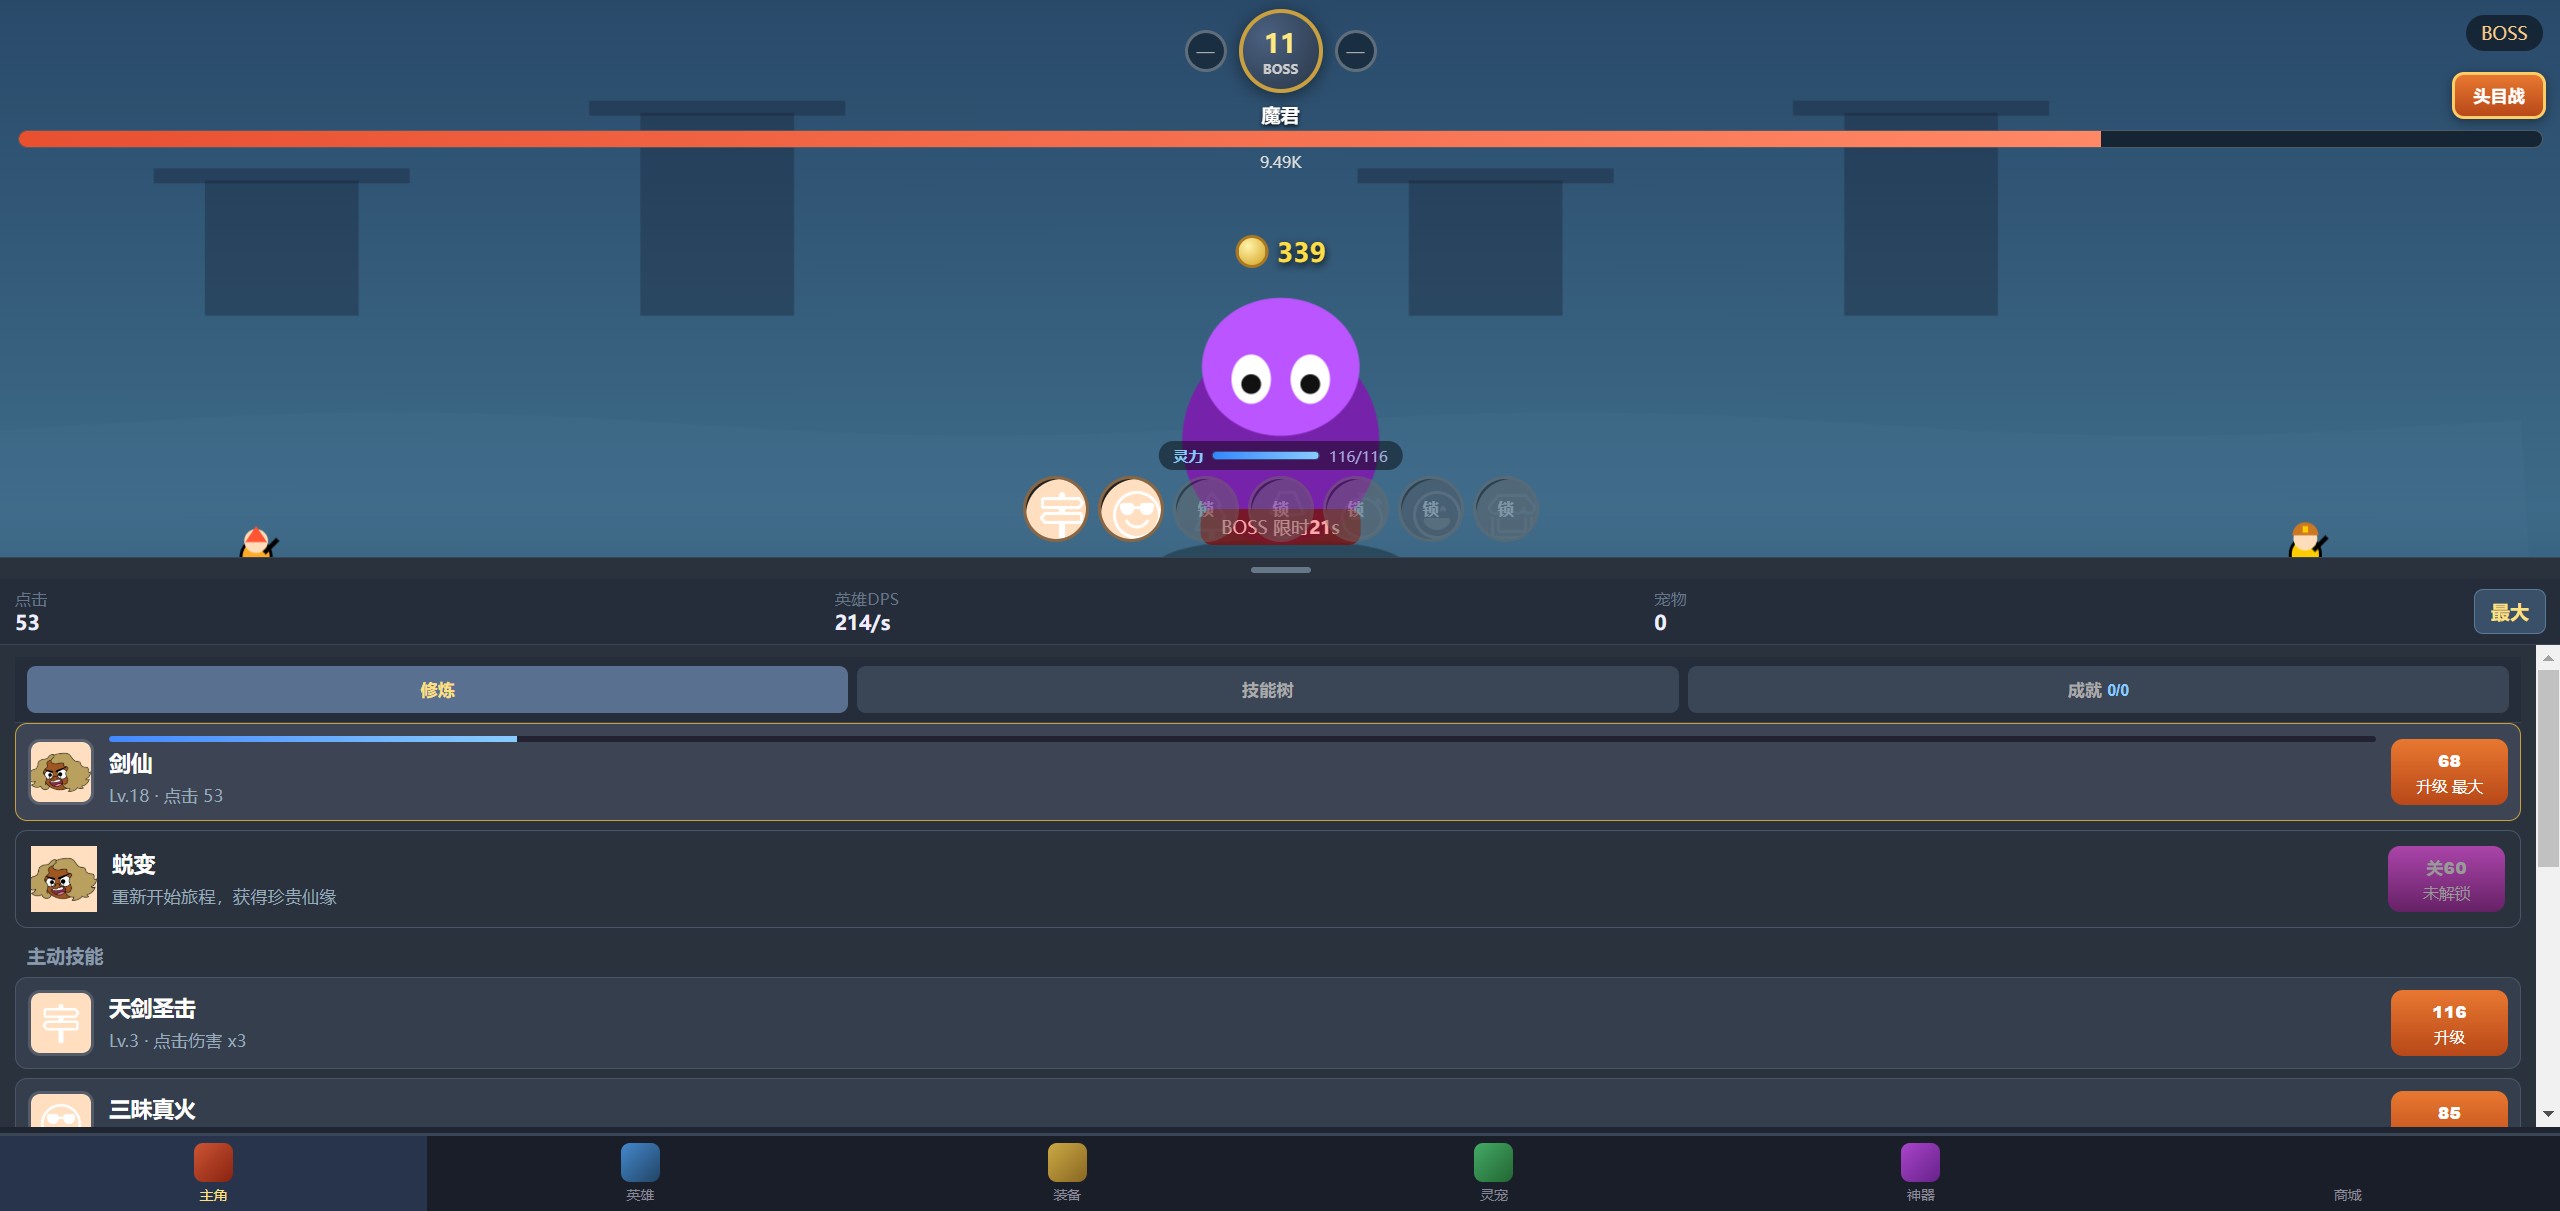Click the 主动技能 section heading
The image size is (2560, 1211).
coord(65,957)
